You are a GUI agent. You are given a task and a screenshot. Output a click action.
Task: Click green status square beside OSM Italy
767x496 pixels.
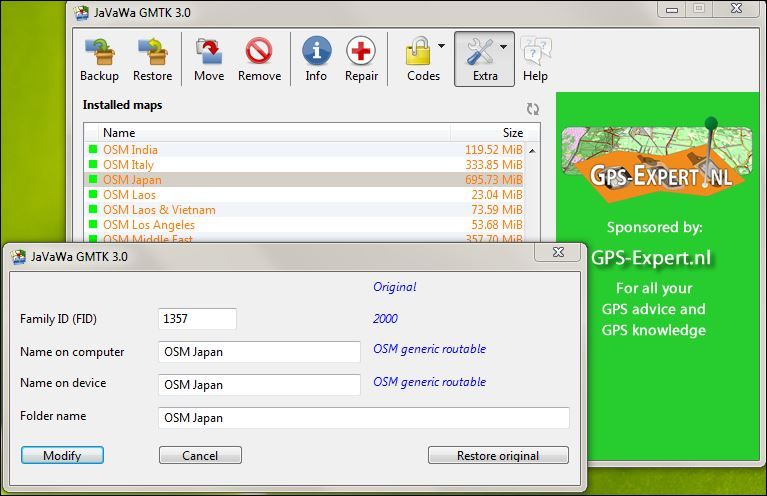[x=93, y=164]
